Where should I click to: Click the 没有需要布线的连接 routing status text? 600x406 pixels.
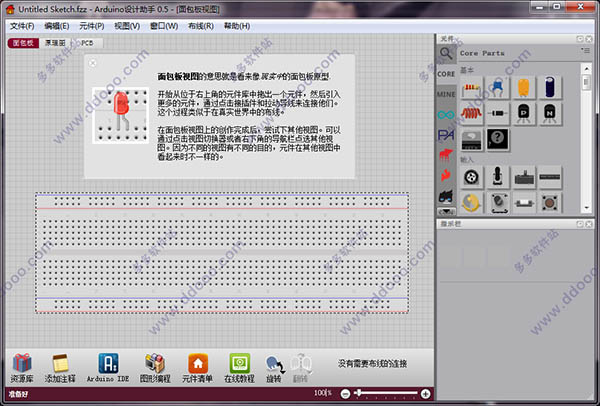[x=372, y=364]
